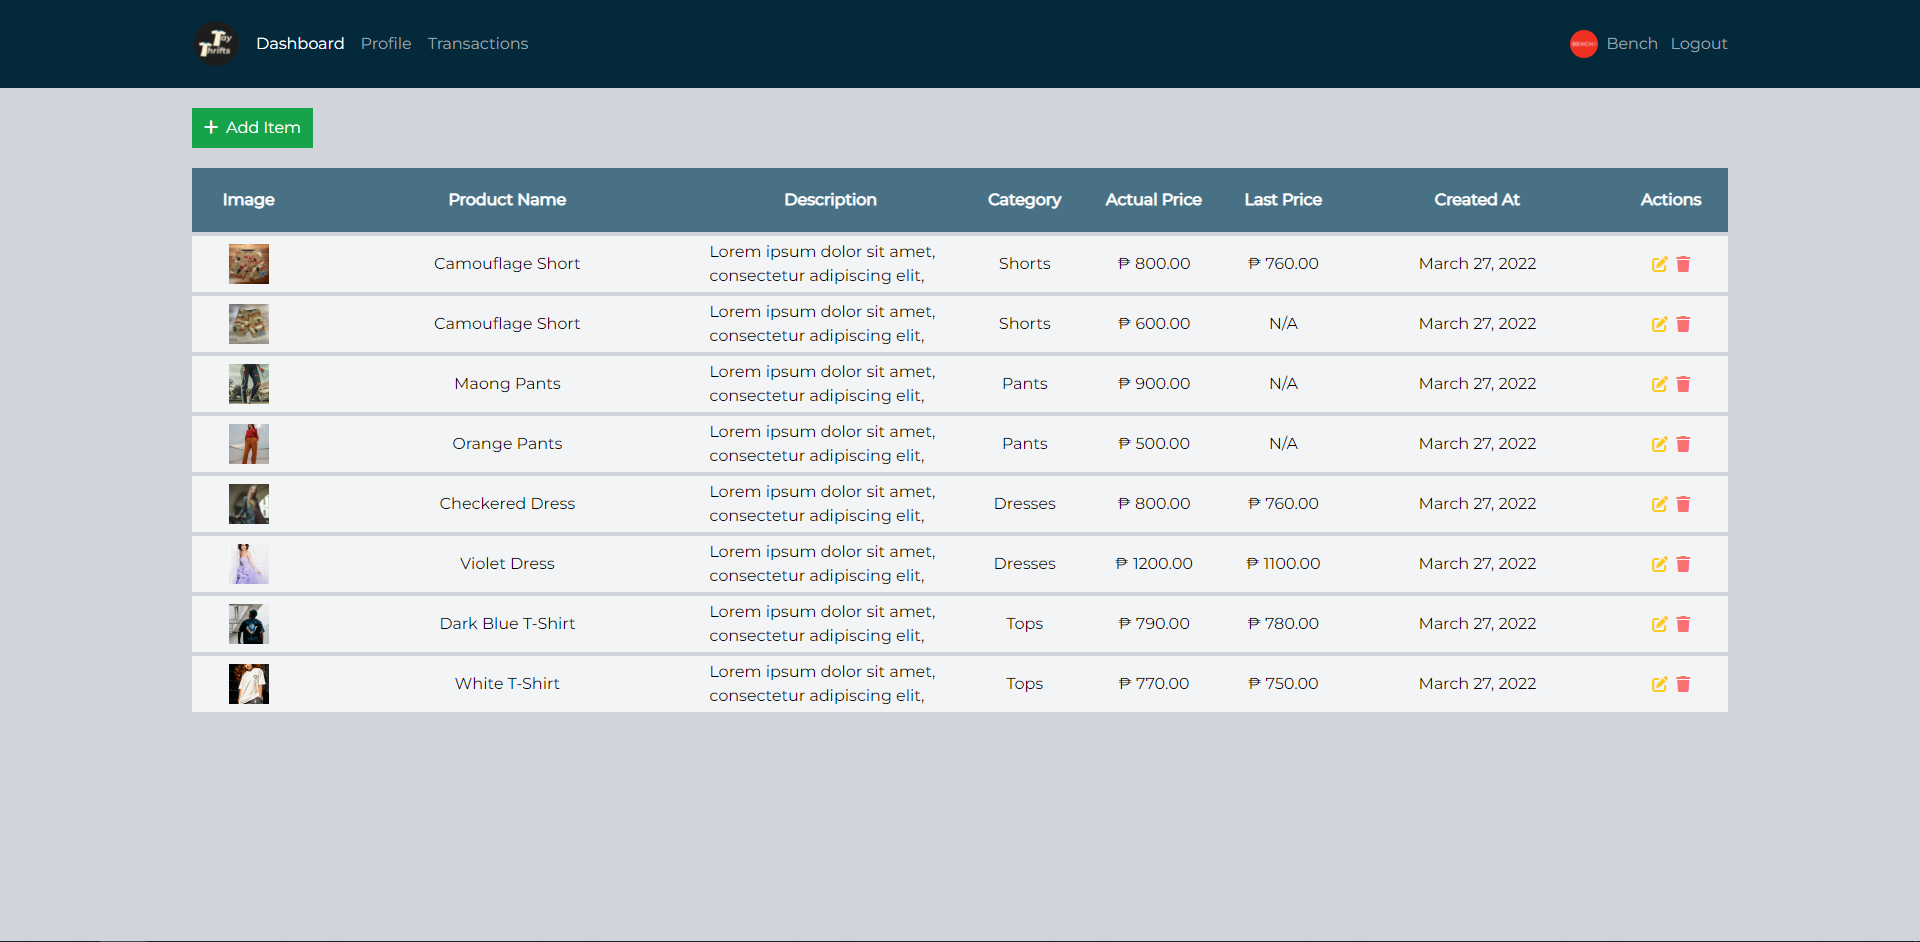The width and height of the screenshot is (1920, 942).
Task: Select the Dark Blue T-Shirt name
Action: coord(507,624)
